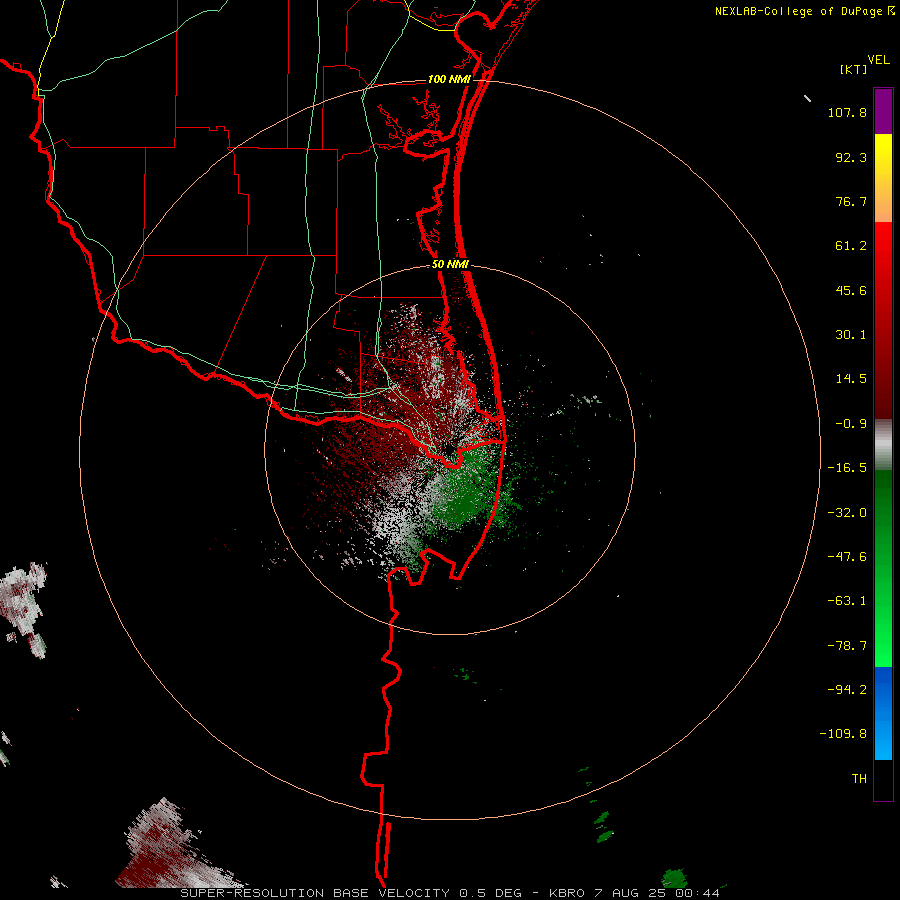Click the NEXLAB-College of DuPage title text
Image resolution: width=900 pixels, height=900 pixels.
click(x=798, y=11)
